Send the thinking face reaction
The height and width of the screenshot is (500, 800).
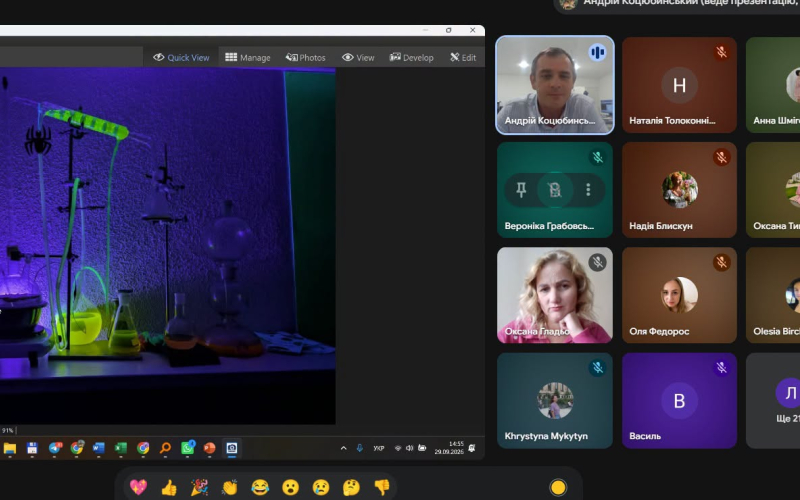[352, 487]
